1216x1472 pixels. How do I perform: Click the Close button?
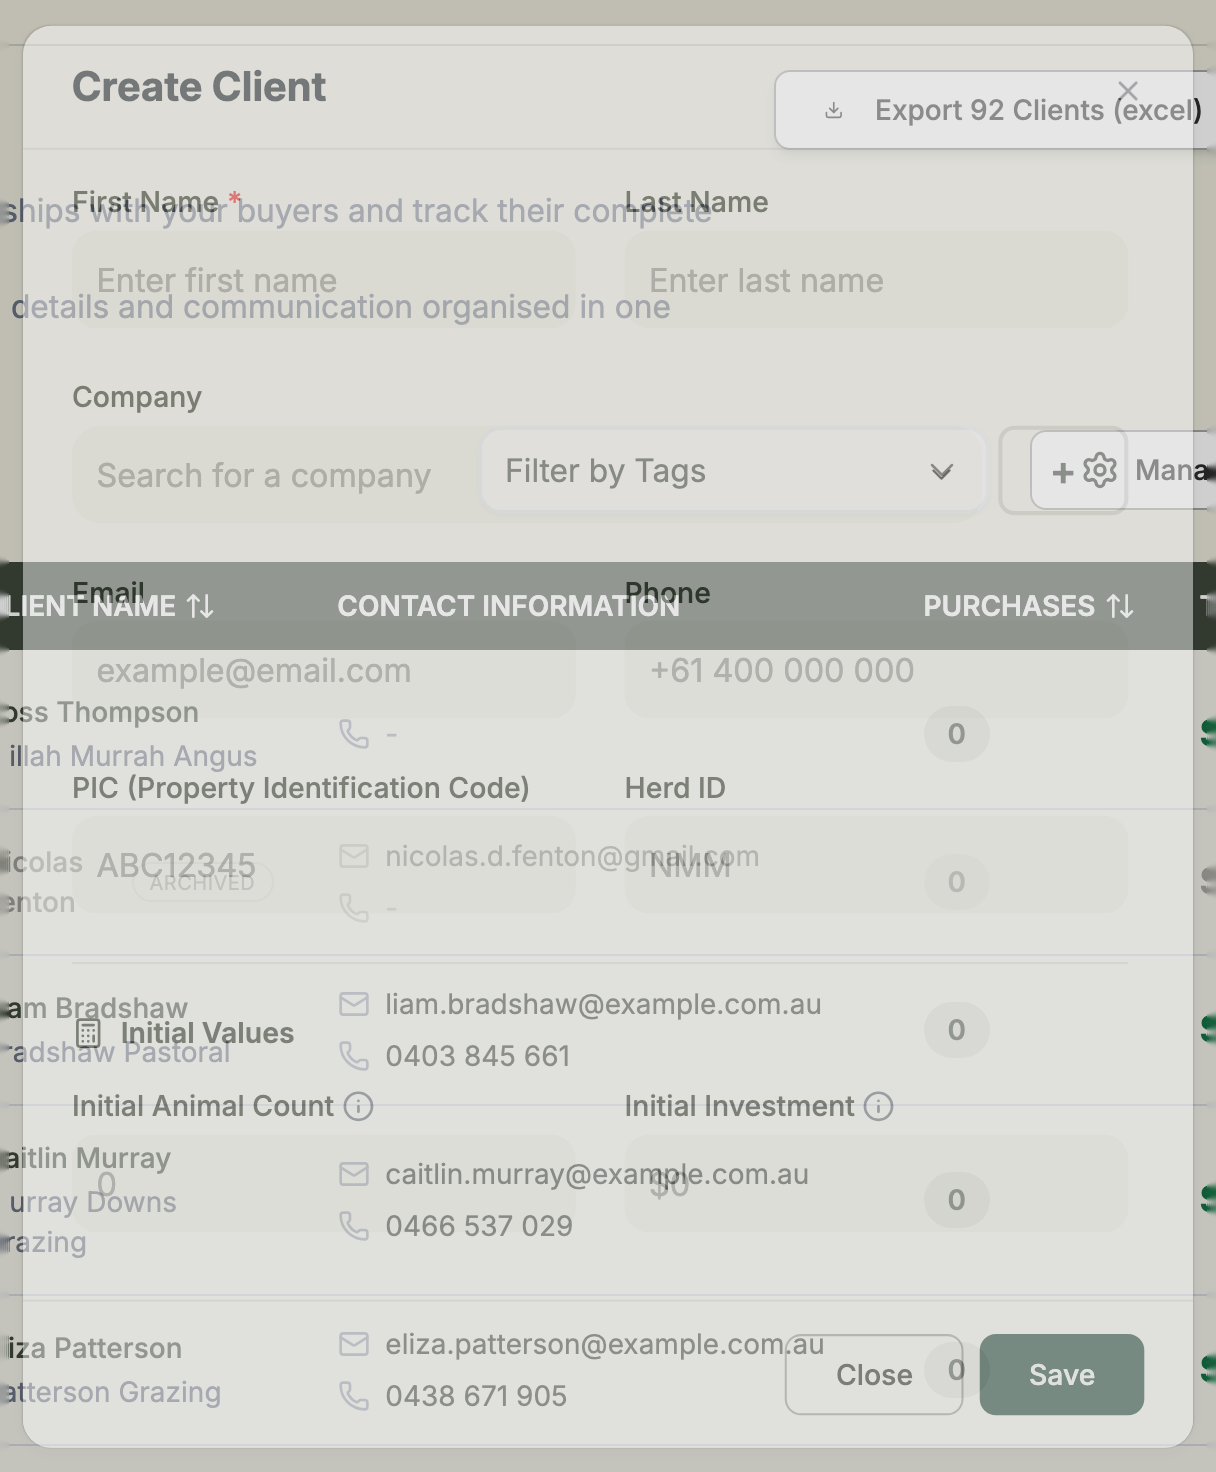(x=874, y=1375)
